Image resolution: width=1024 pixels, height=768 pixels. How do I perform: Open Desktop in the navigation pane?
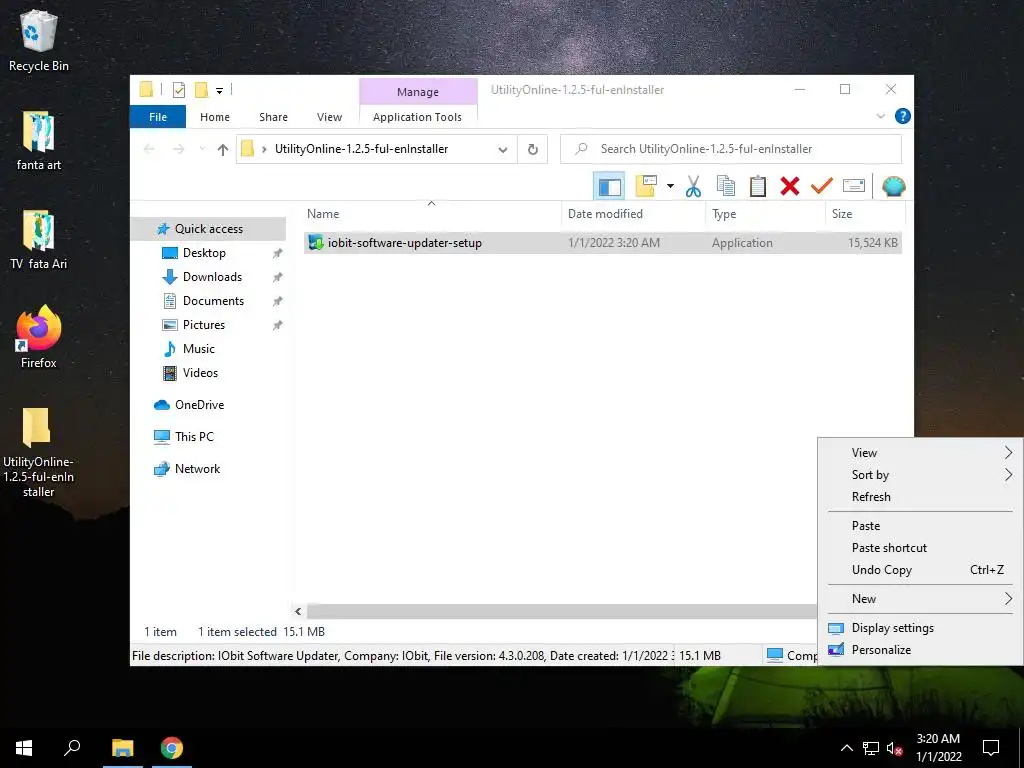coord(204,253)
